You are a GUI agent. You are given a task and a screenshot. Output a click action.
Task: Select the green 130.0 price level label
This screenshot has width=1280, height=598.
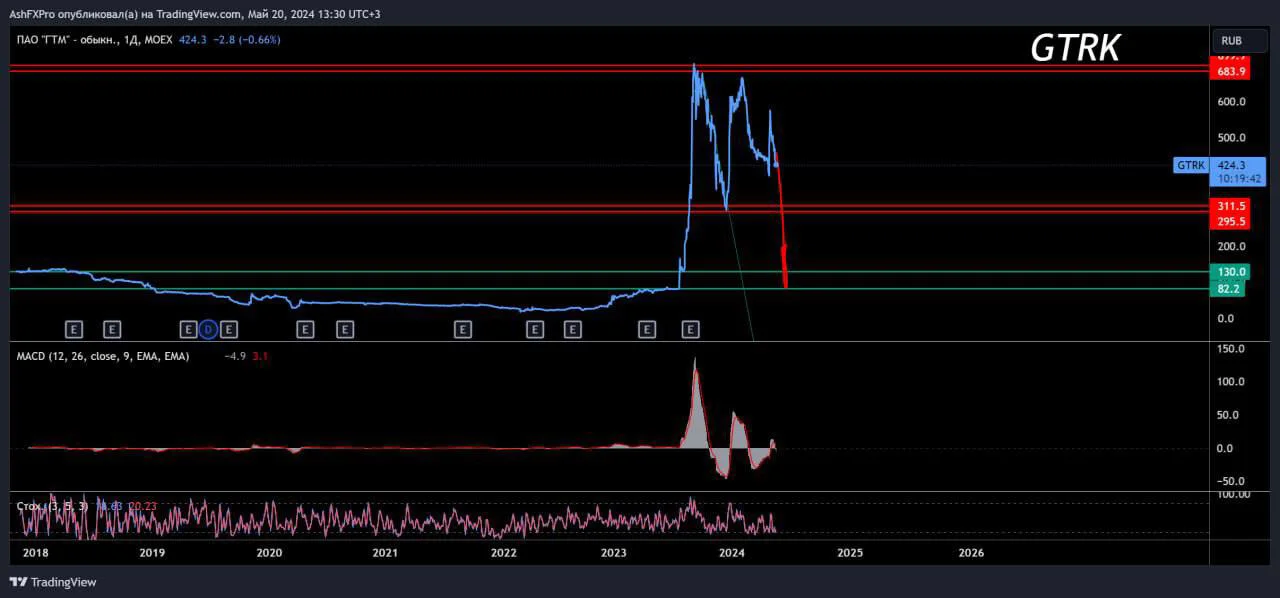click(1231, 272)
